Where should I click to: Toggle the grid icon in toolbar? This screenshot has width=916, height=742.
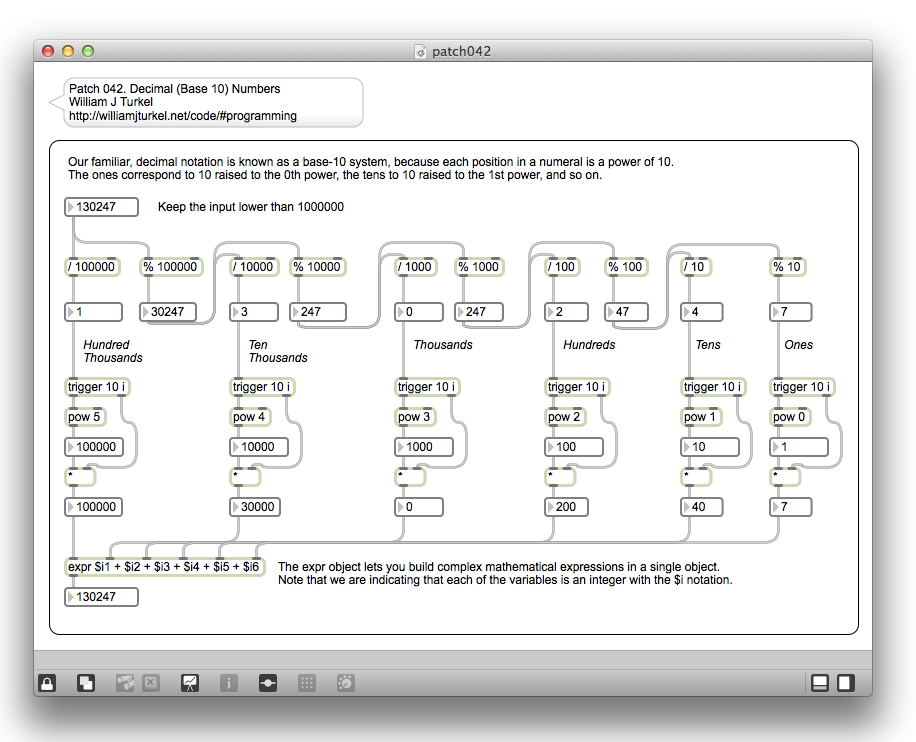point(307,683)
